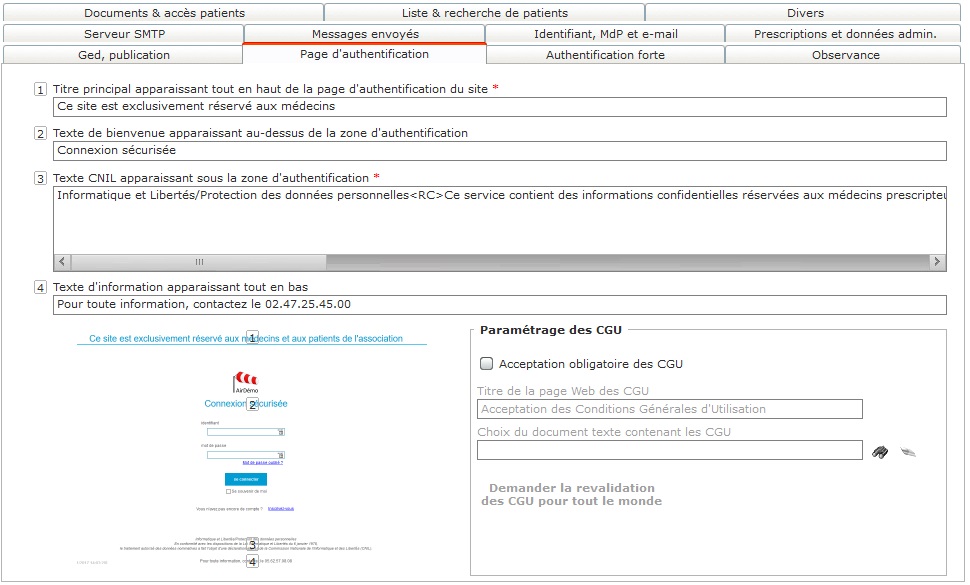Screen dimensions: 970x585
Task: Click label 'Texte CNIL apparaissant sous la zone d'authentification'
Action: click(x=210, y=178)
